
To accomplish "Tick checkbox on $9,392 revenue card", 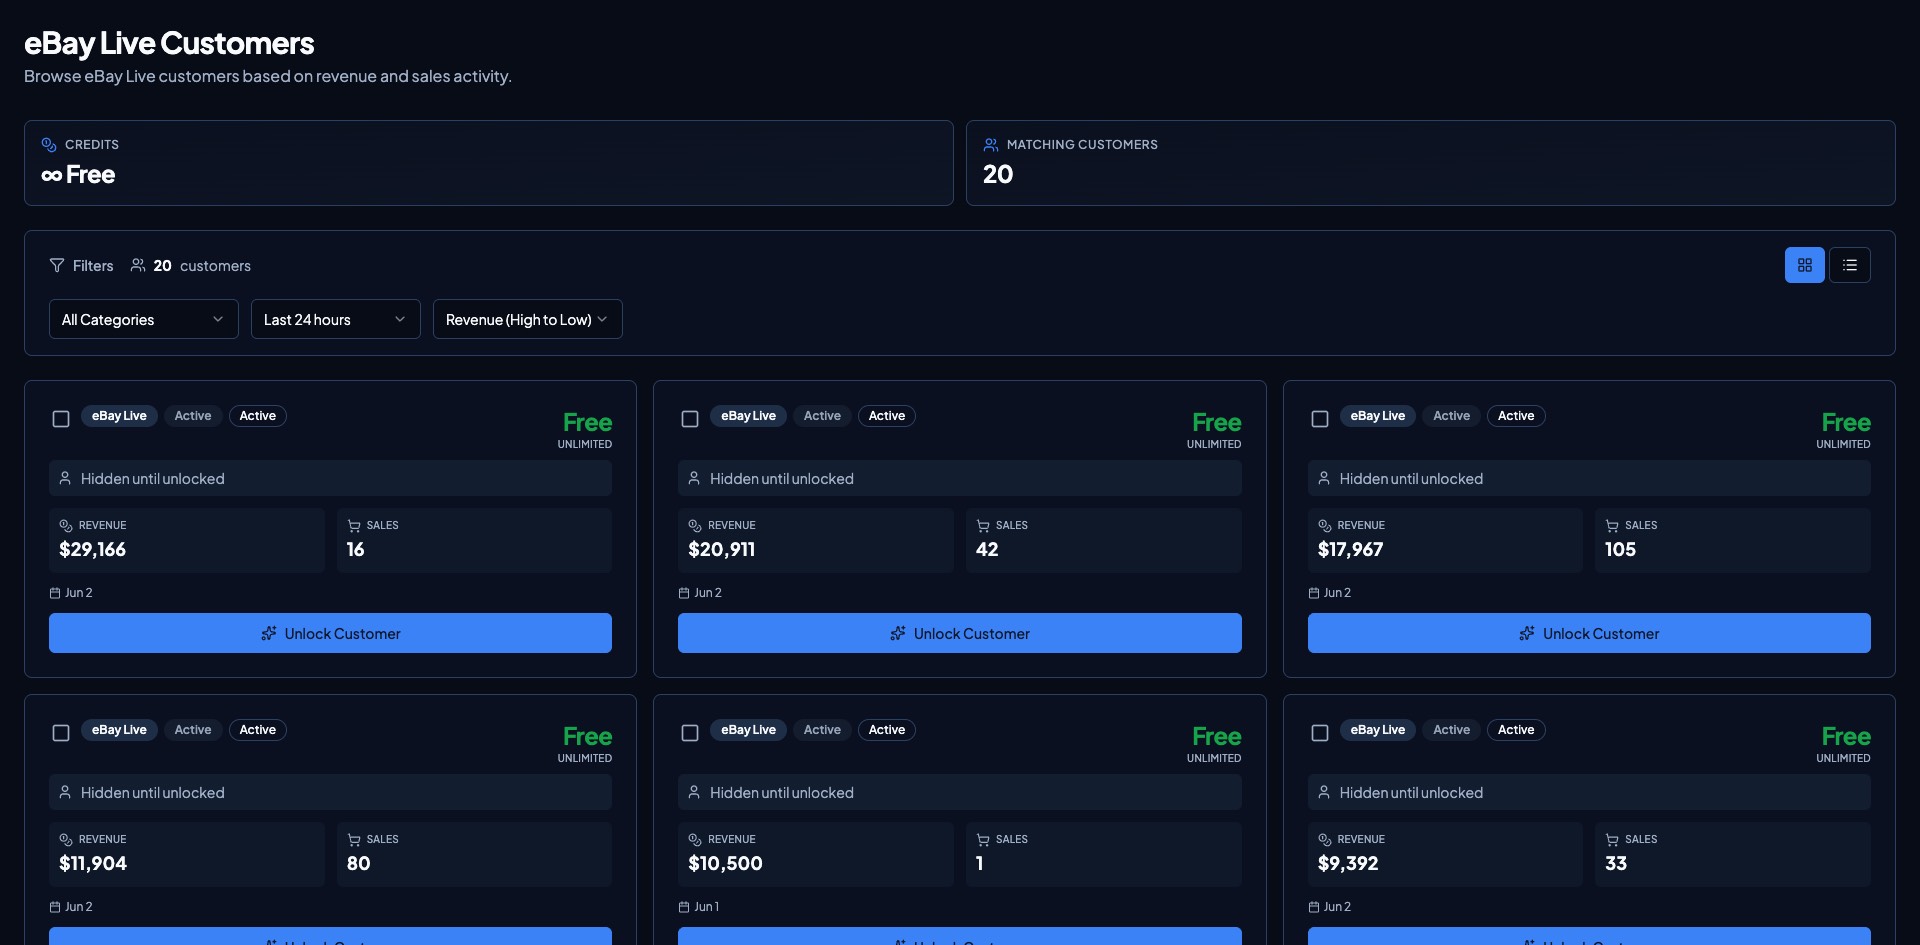I will pos(1320,733).
